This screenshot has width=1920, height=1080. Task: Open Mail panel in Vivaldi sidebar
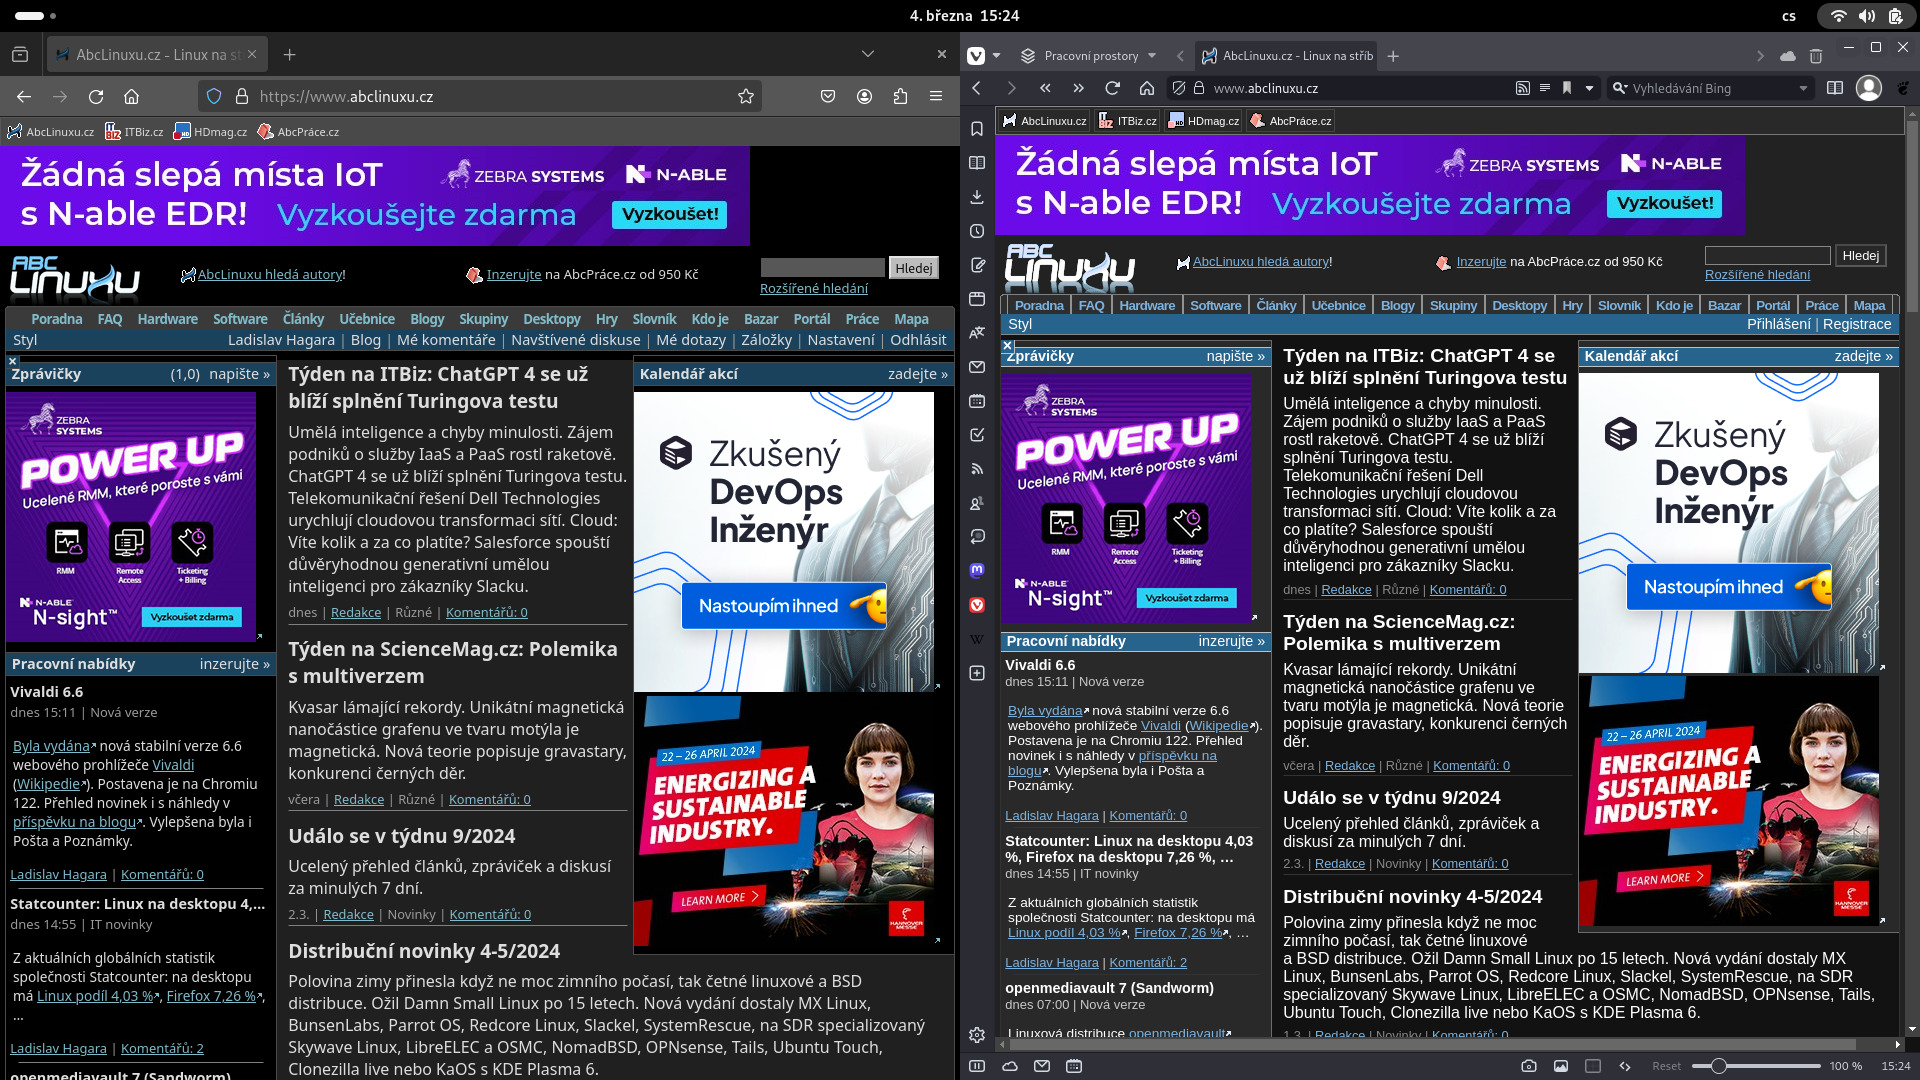tap(977, 367)
